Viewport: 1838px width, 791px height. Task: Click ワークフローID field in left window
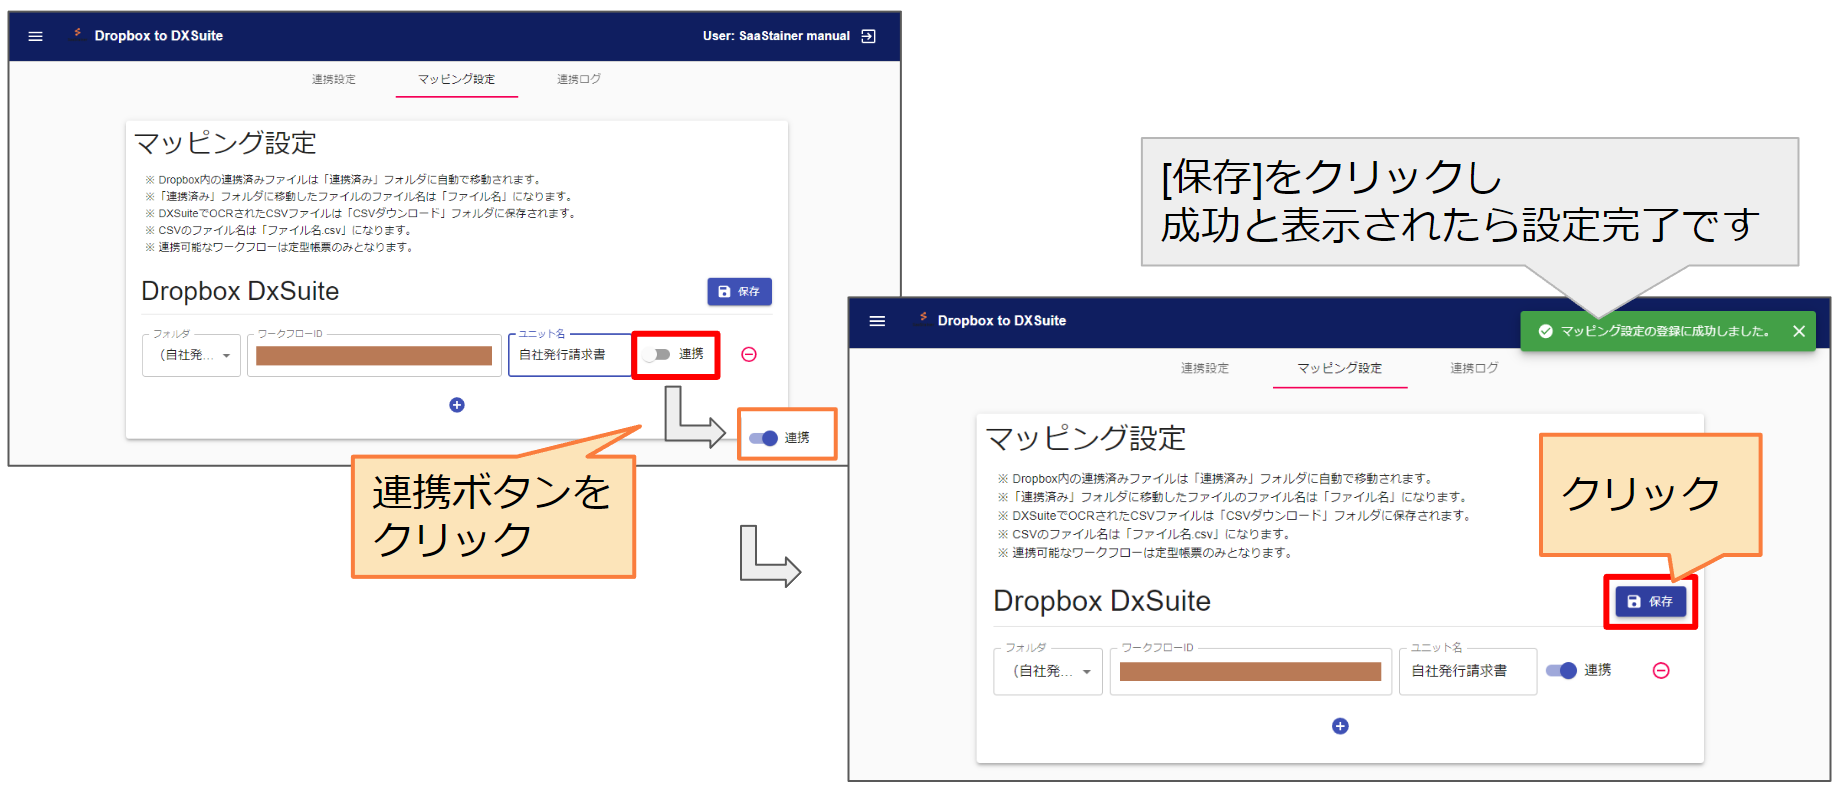[374, 355]
